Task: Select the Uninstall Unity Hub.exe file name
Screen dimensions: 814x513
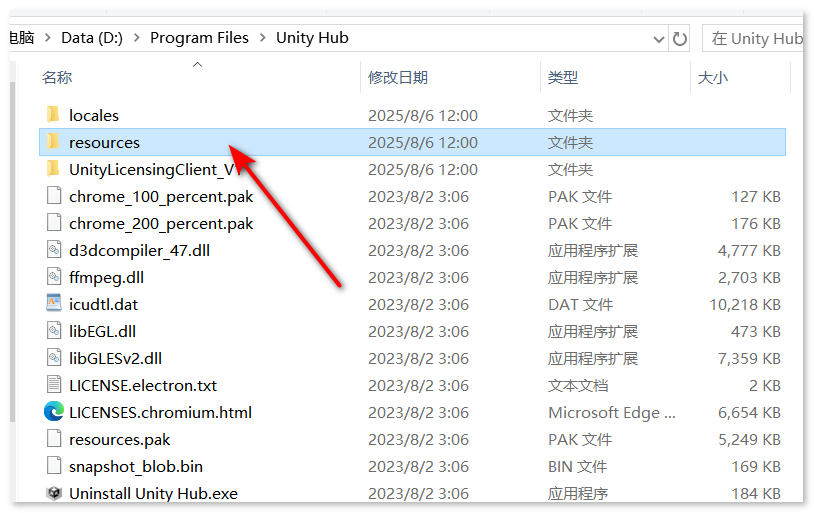Action: point(153,493)
